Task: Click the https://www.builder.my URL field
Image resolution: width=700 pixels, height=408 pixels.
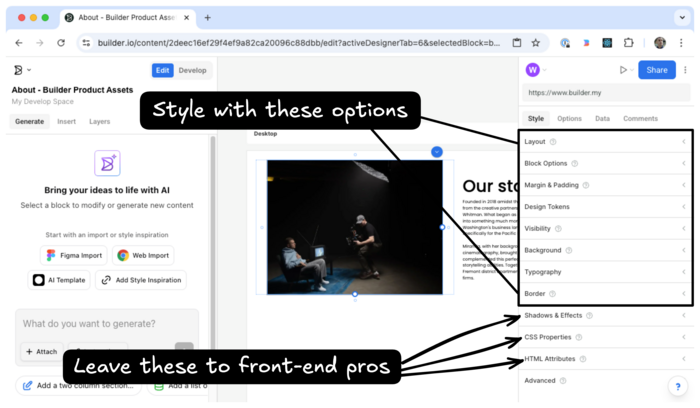Action: (x=606, y=93)
